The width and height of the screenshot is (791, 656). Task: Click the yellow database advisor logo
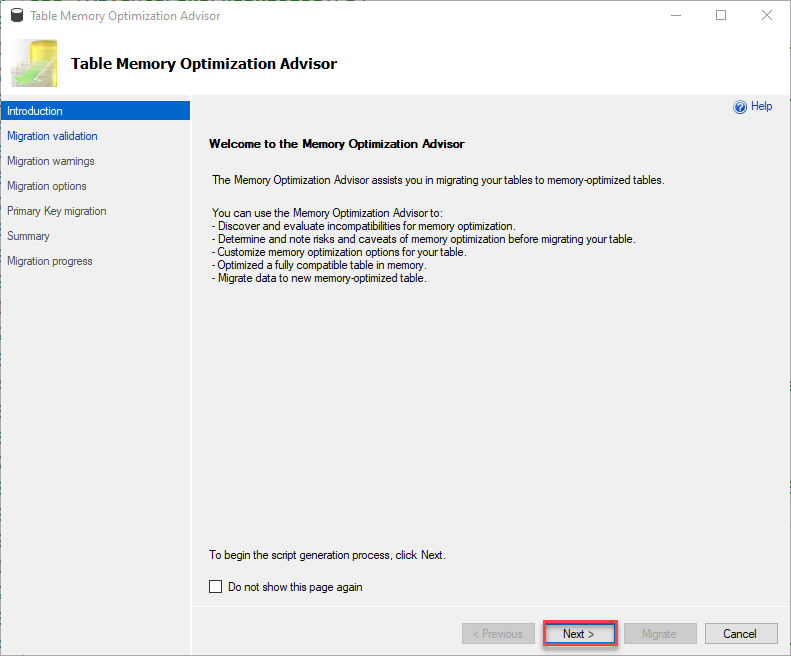click(34, 63)
